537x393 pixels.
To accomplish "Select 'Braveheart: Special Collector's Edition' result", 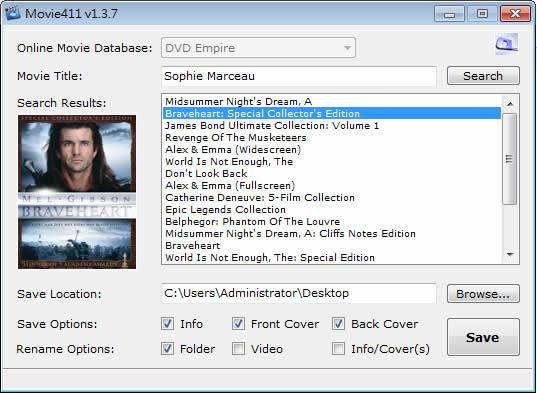I will point(332,113).
